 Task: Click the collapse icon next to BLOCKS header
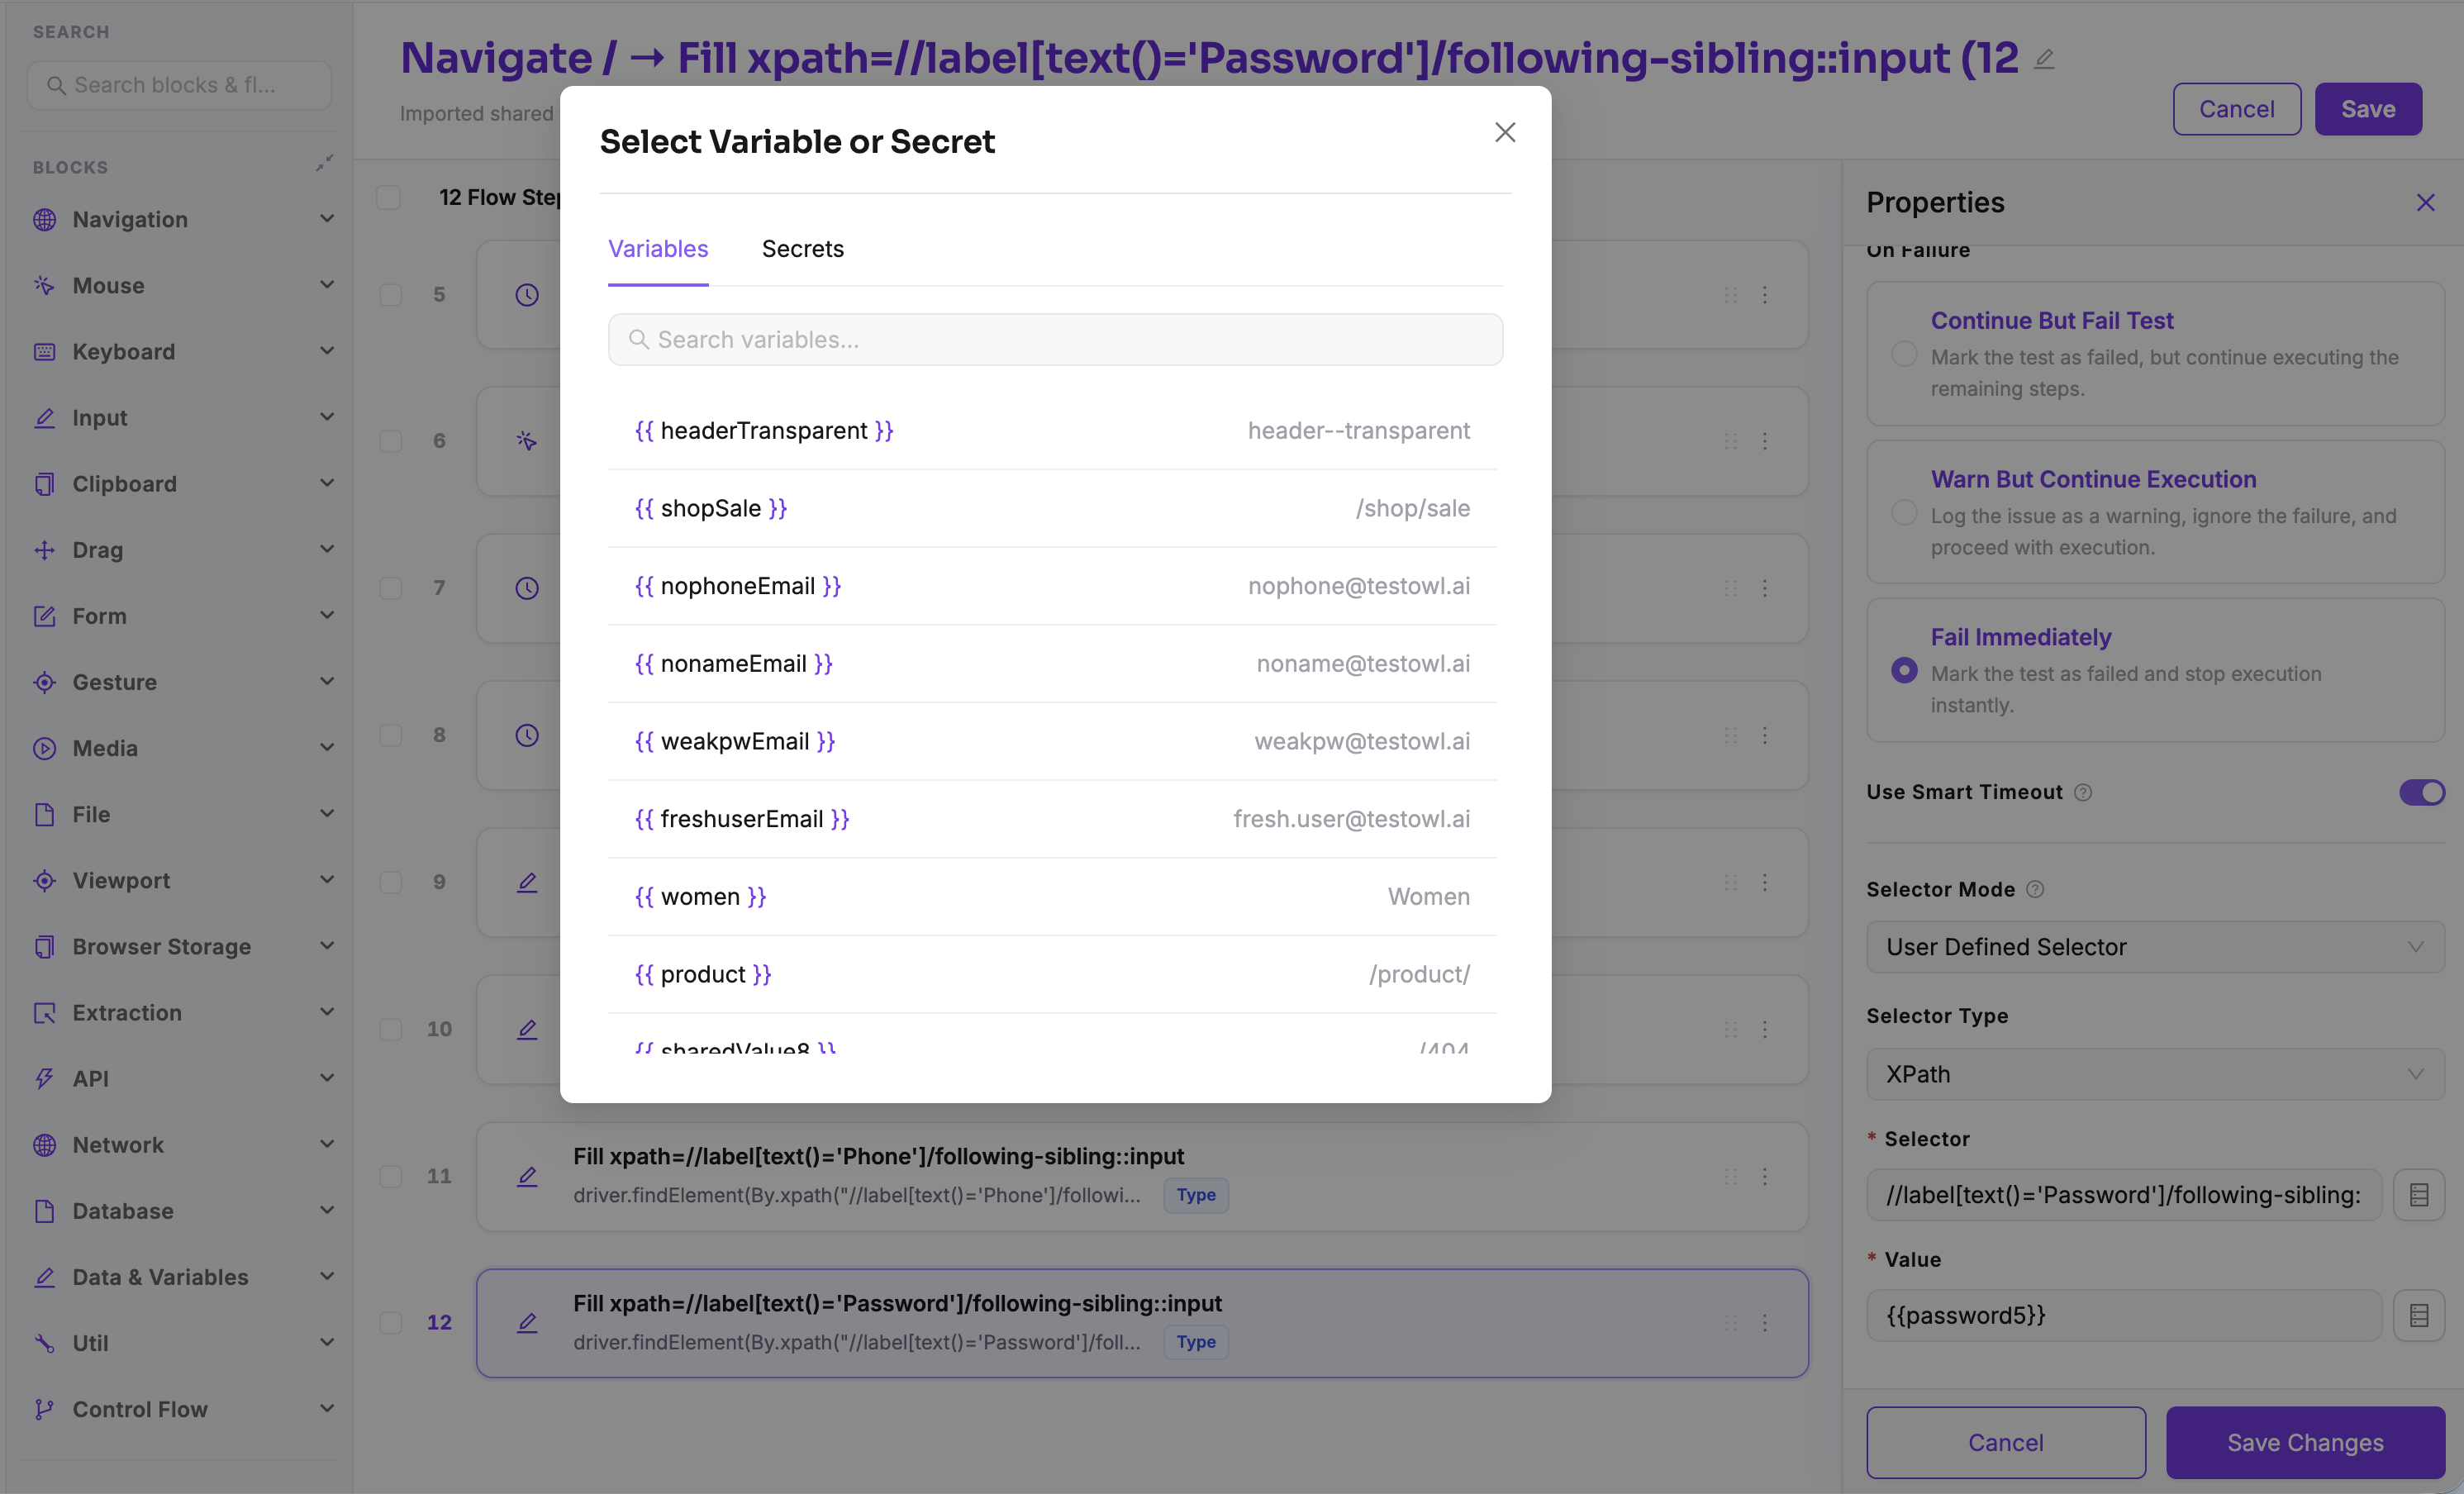pyautogui.click(x=324, y=163)
